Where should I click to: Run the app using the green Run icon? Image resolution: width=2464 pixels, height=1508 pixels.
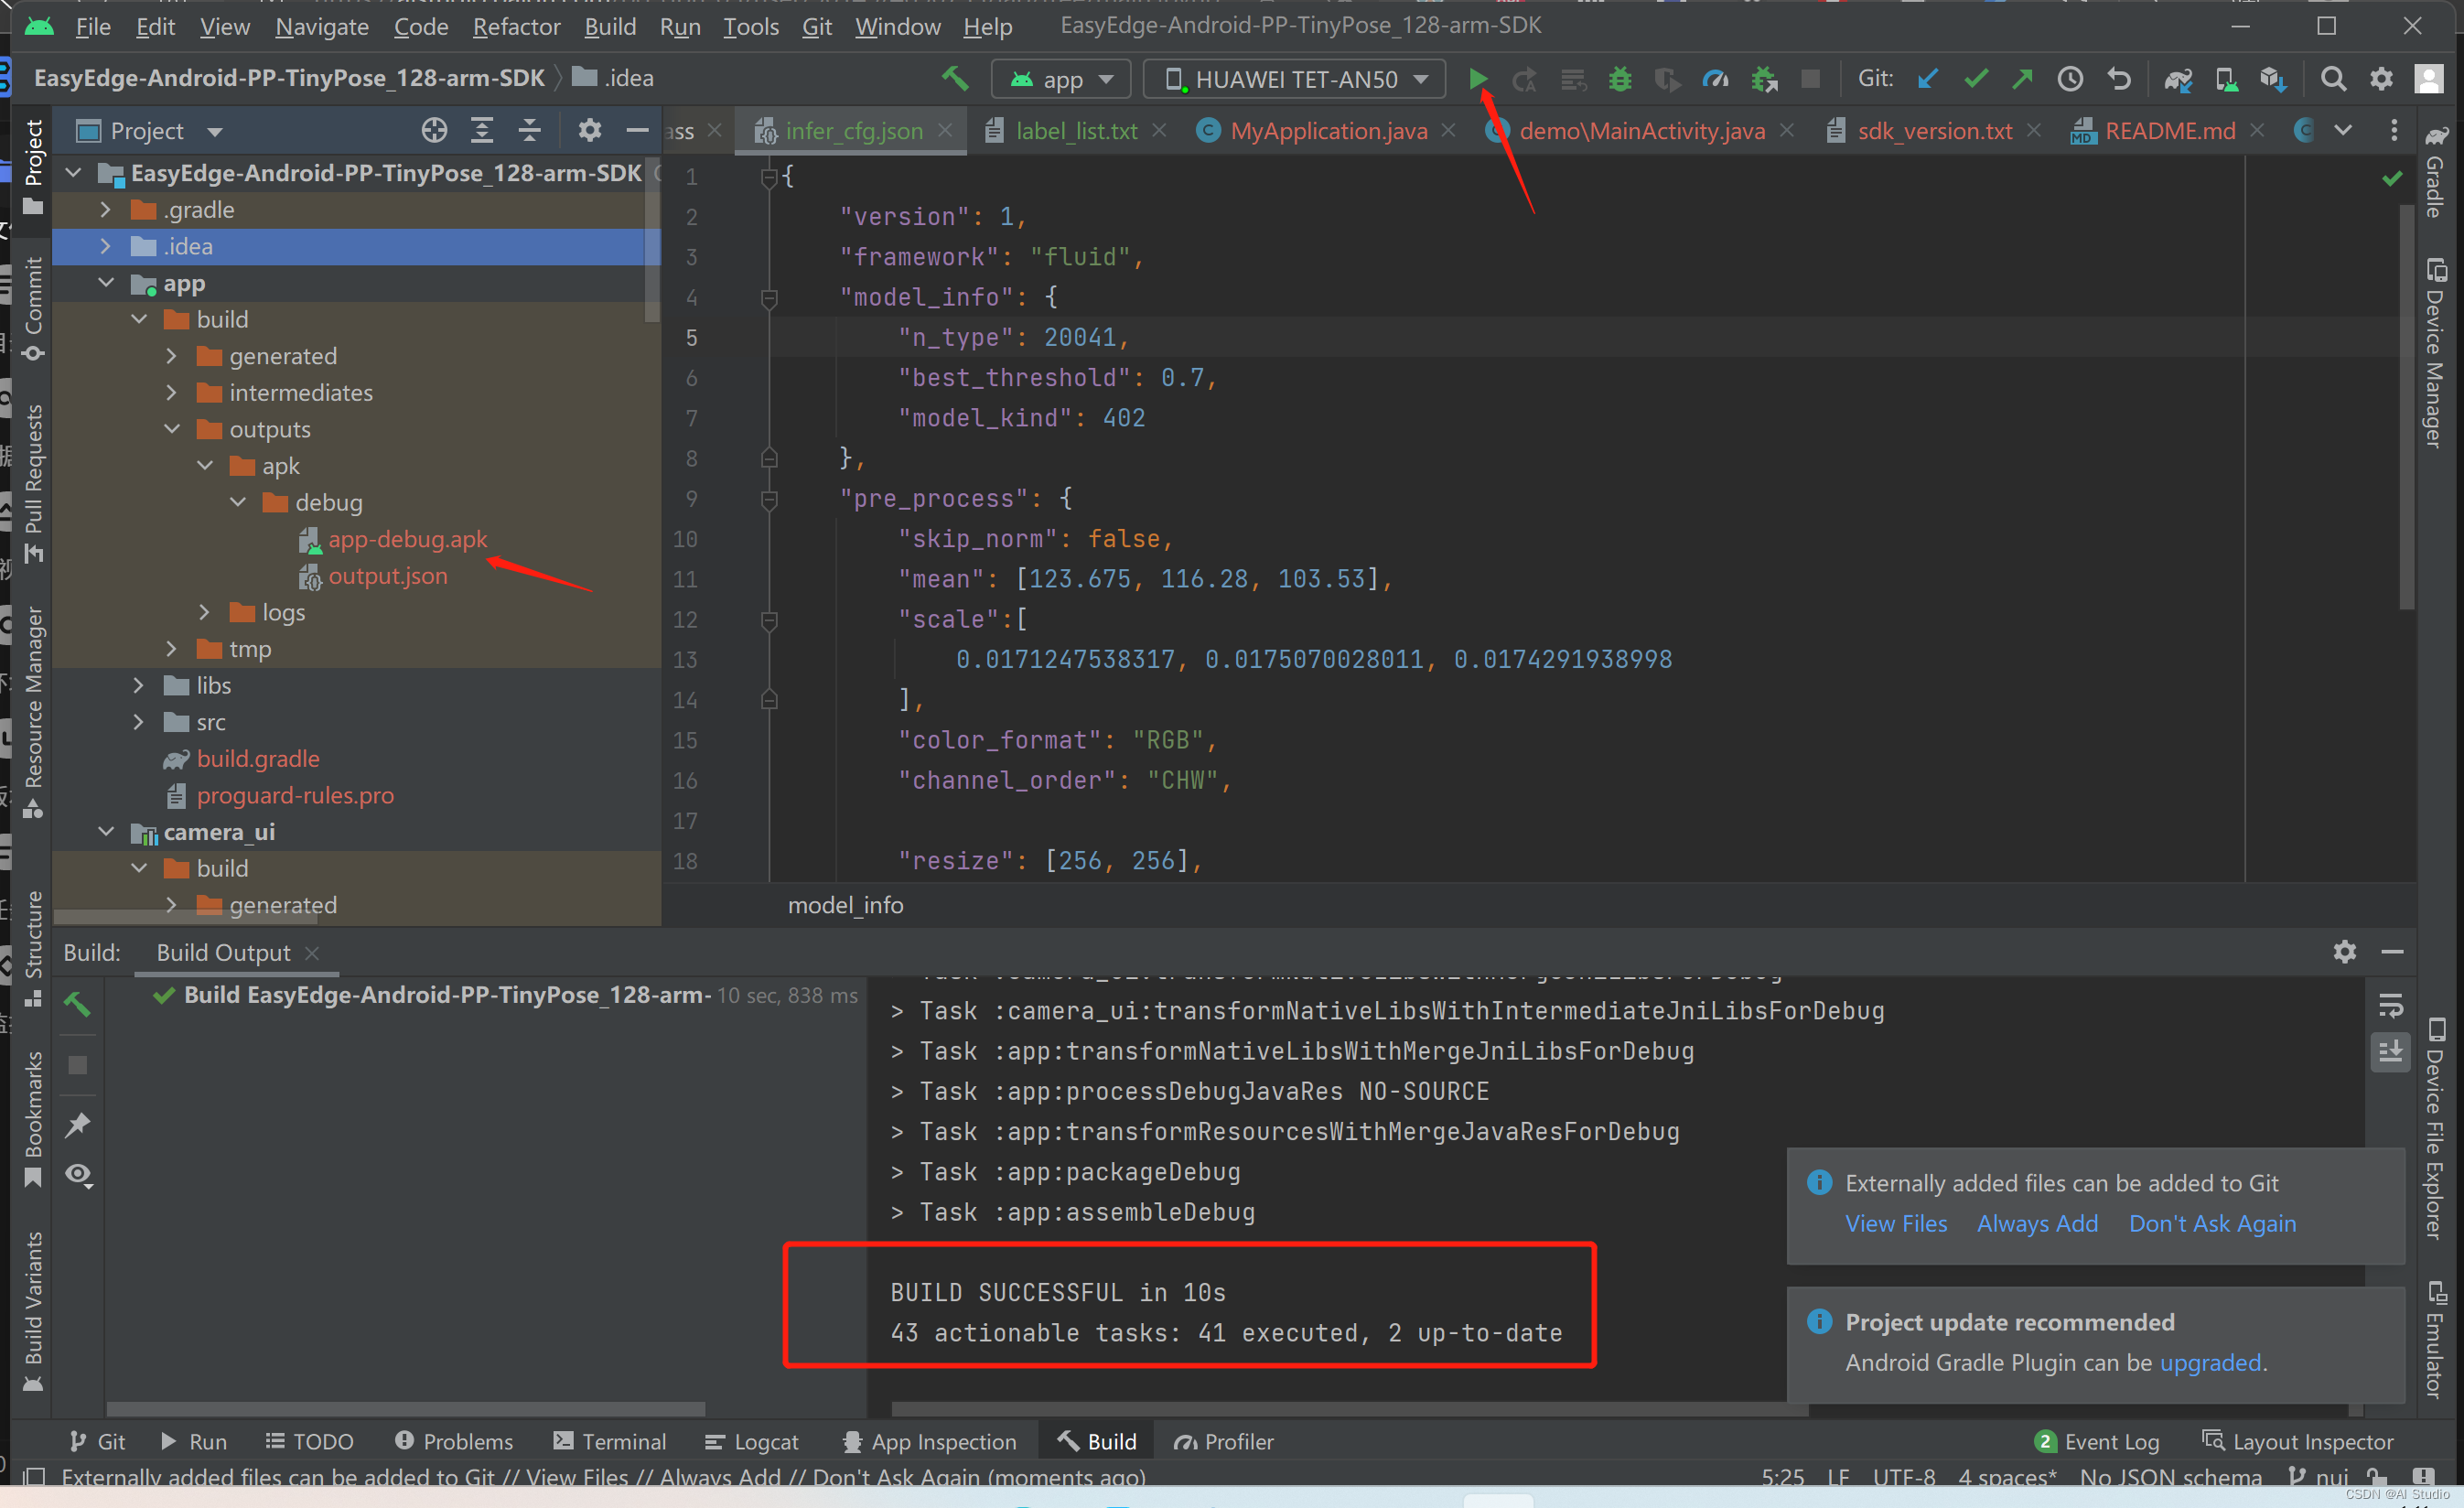point(1480,79)
